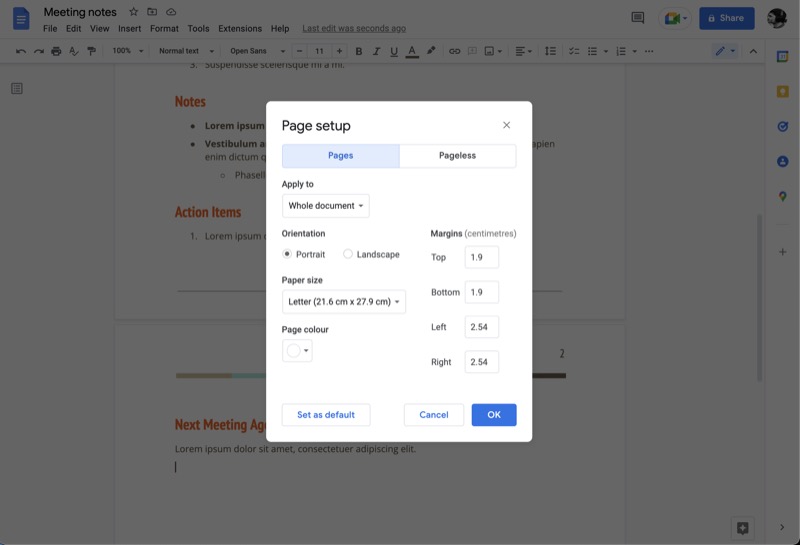Close the Page setup dialog
800x545 pixels.
[x=507, y=125]
